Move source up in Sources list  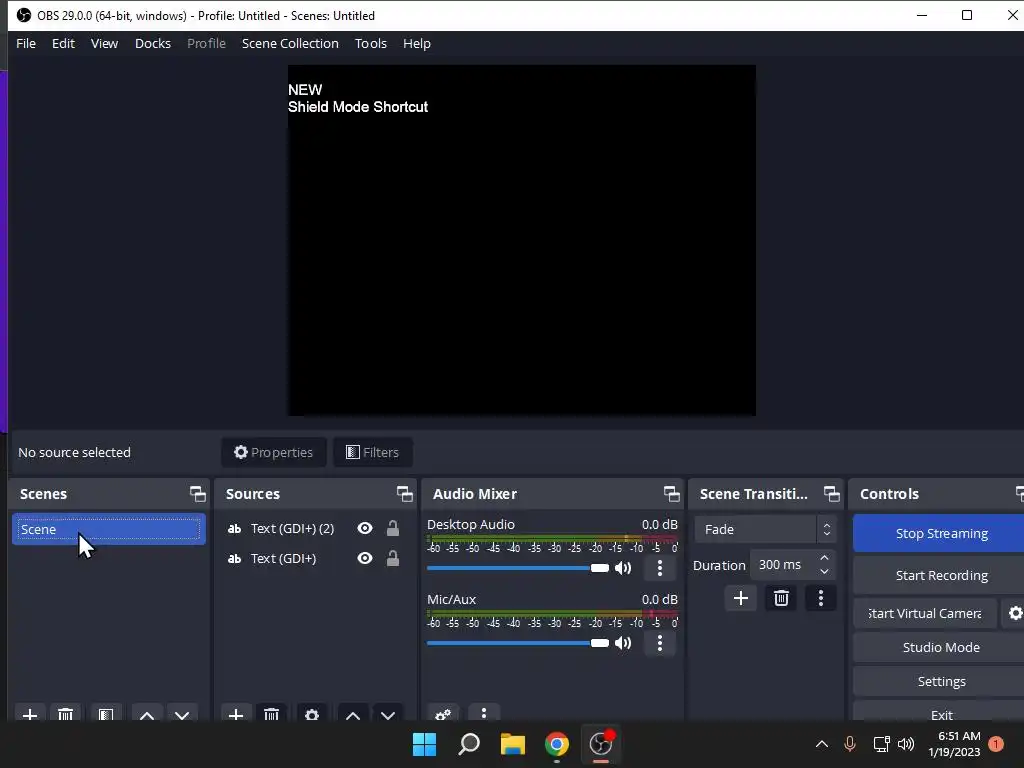[x=353, y=714]
